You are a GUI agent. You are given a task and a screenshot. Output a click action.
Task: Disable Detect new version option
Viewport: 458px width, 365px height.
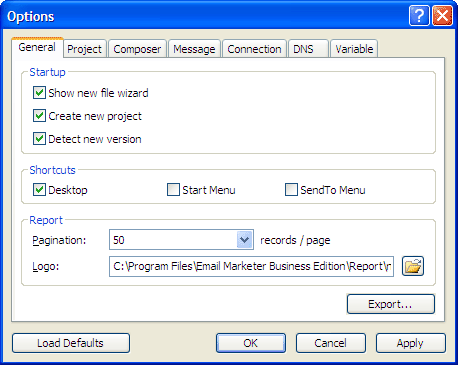pyautogui.click(x=39, y=139)
